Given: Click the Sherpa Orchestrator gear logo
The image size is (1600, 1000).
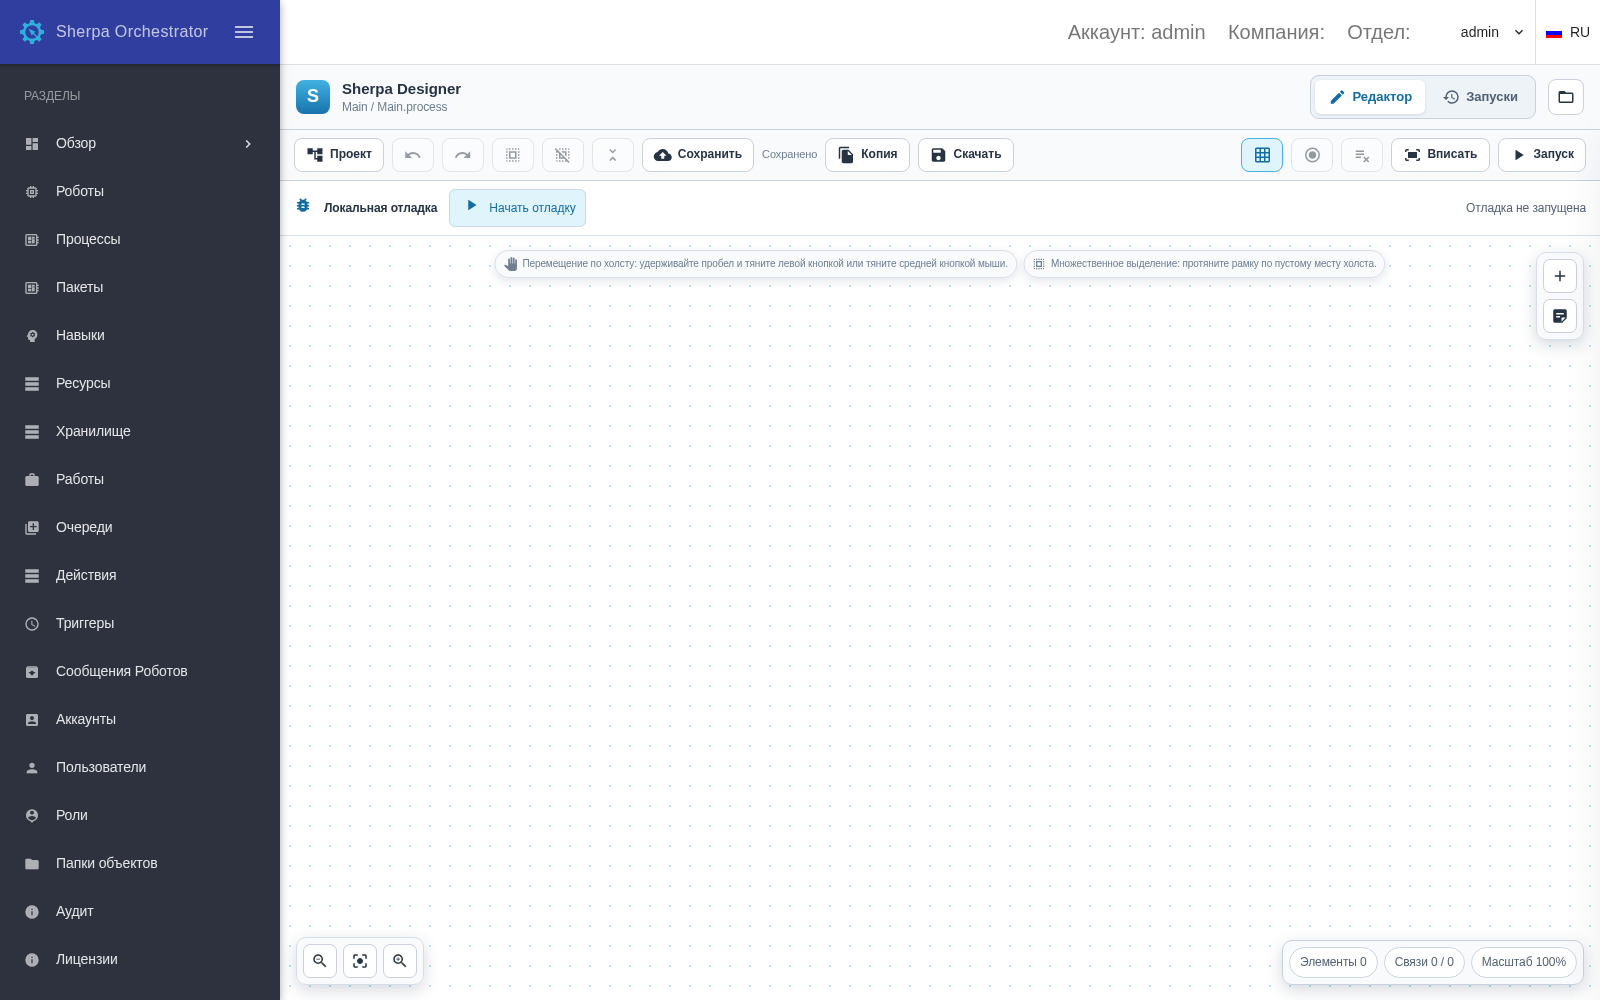Looking at the screenshot, I should tap(32, 32).
